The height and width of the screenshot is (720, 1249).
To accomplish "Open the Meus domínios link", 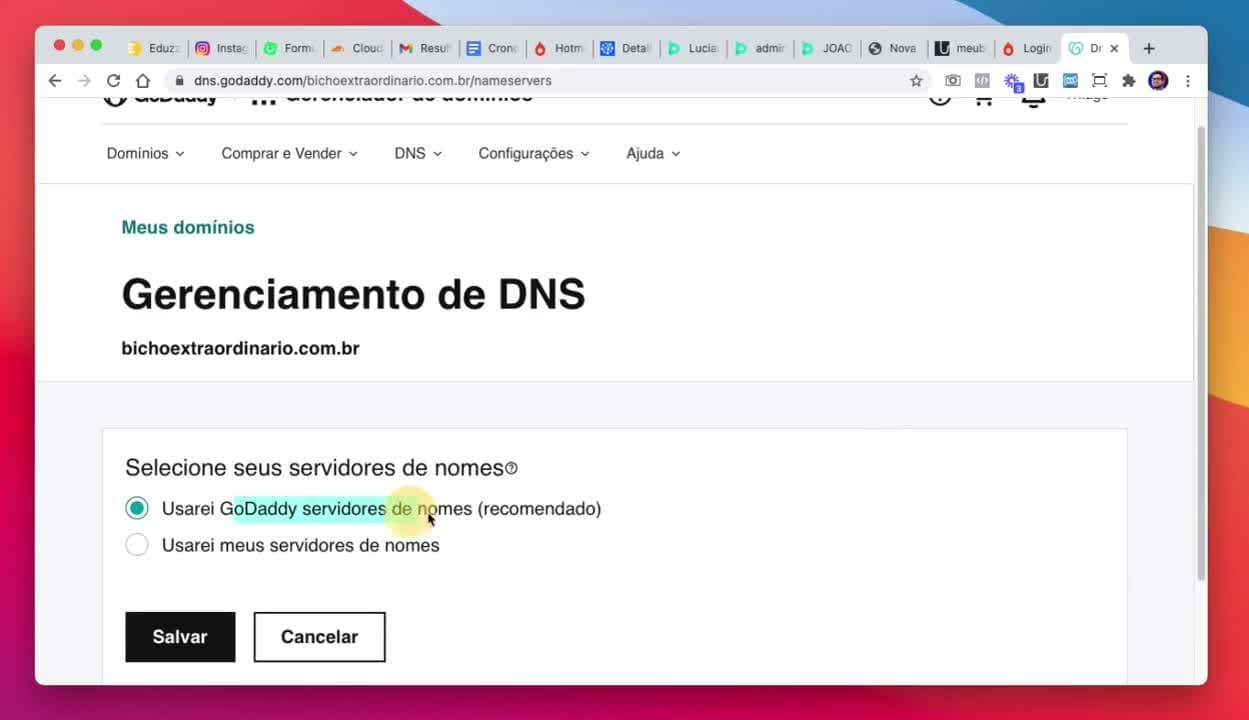I will point(188,227).
